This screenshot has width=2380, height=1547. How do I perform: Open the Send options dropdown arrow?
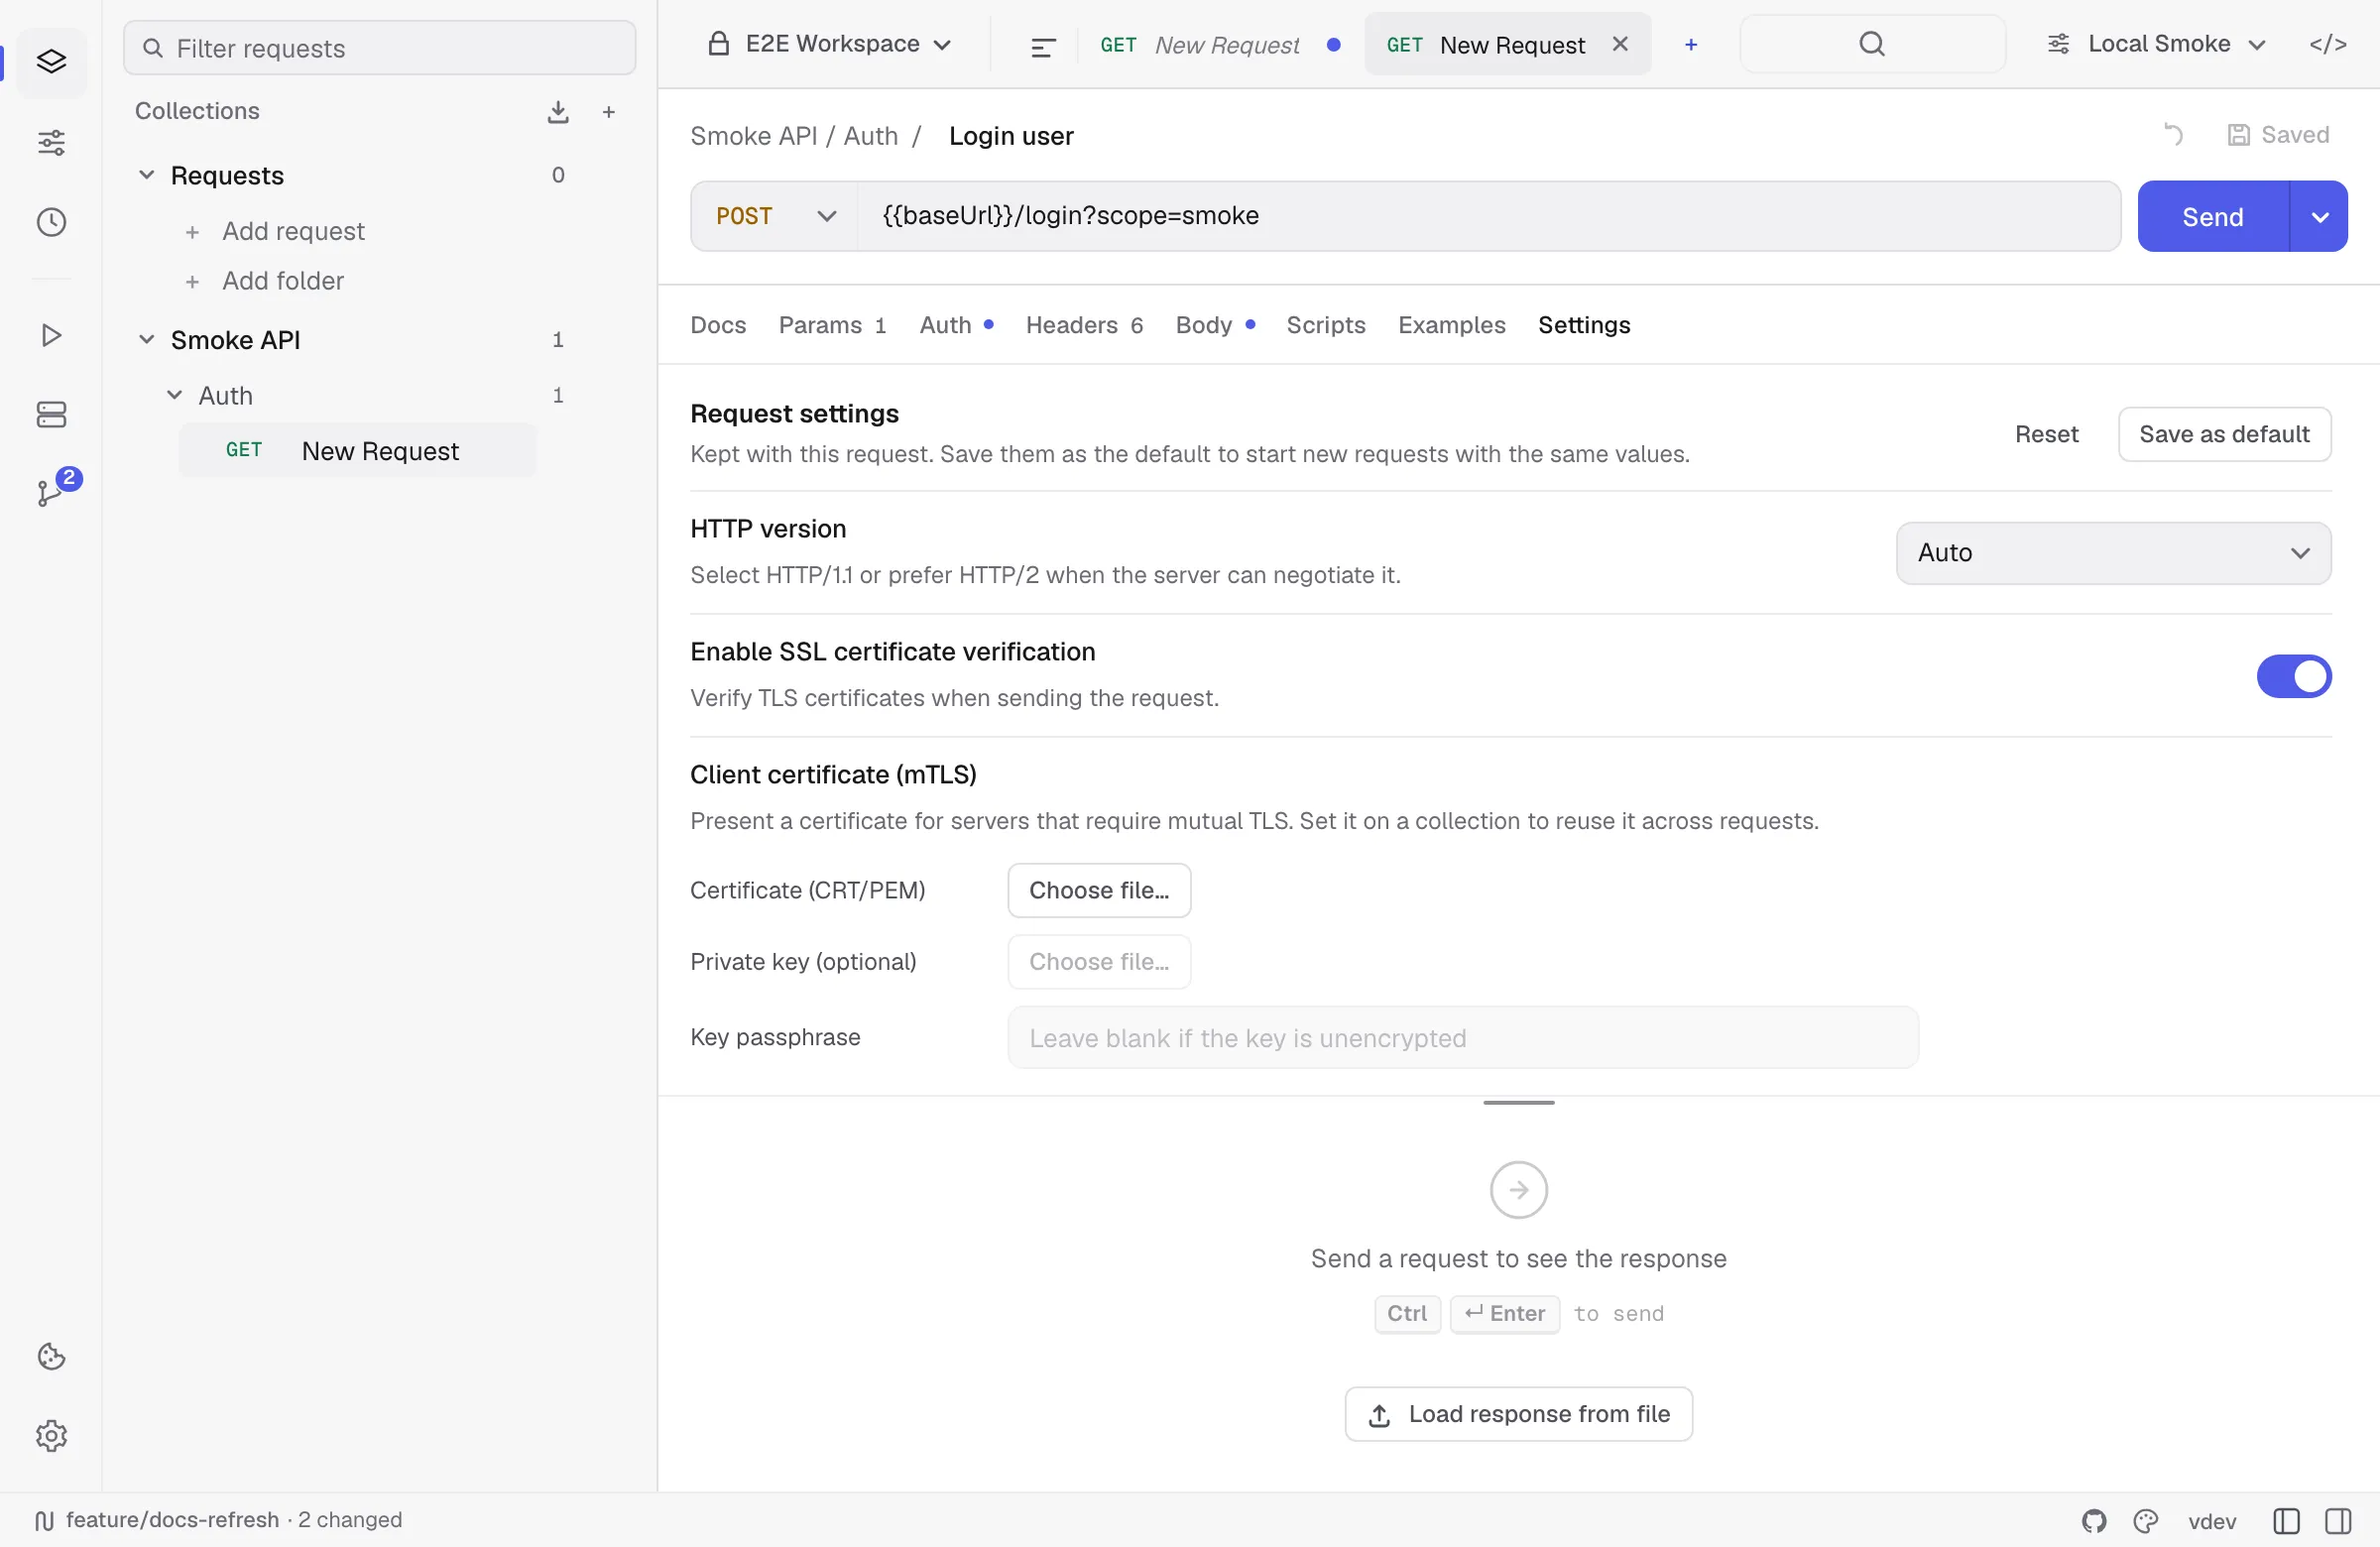[2319, 217]
